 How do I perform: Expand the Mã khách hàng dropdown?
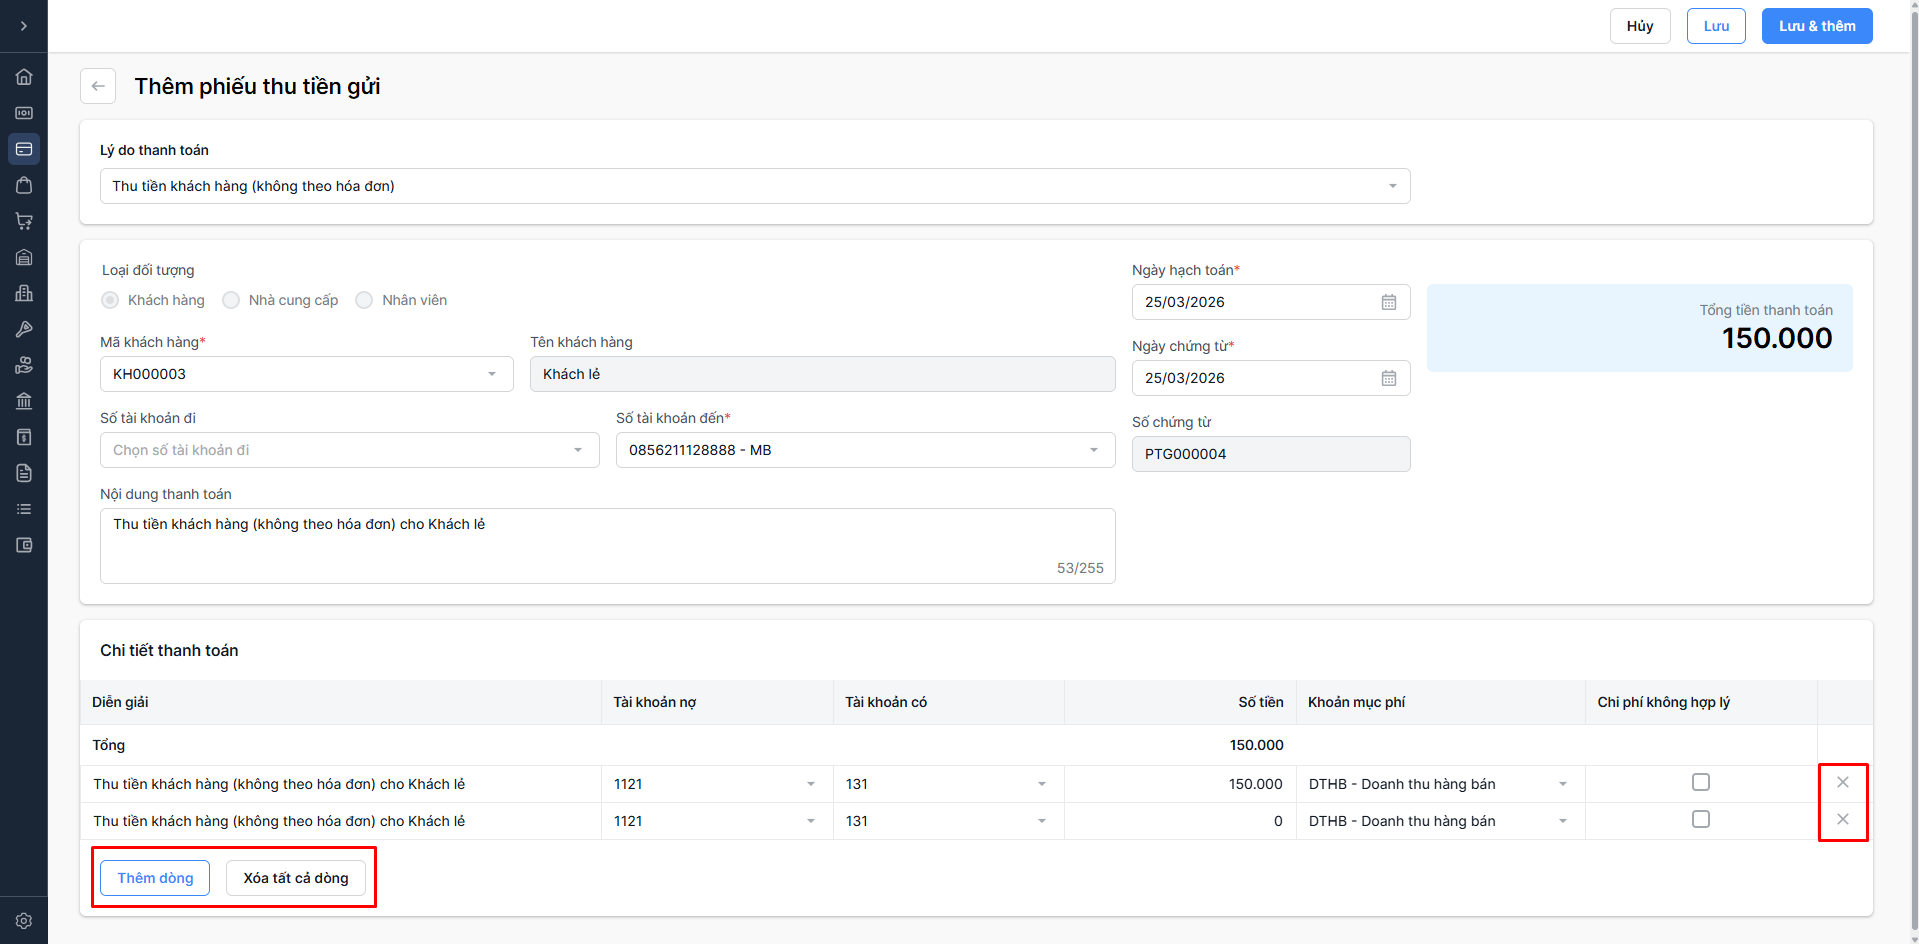click(x=491, y=374)
